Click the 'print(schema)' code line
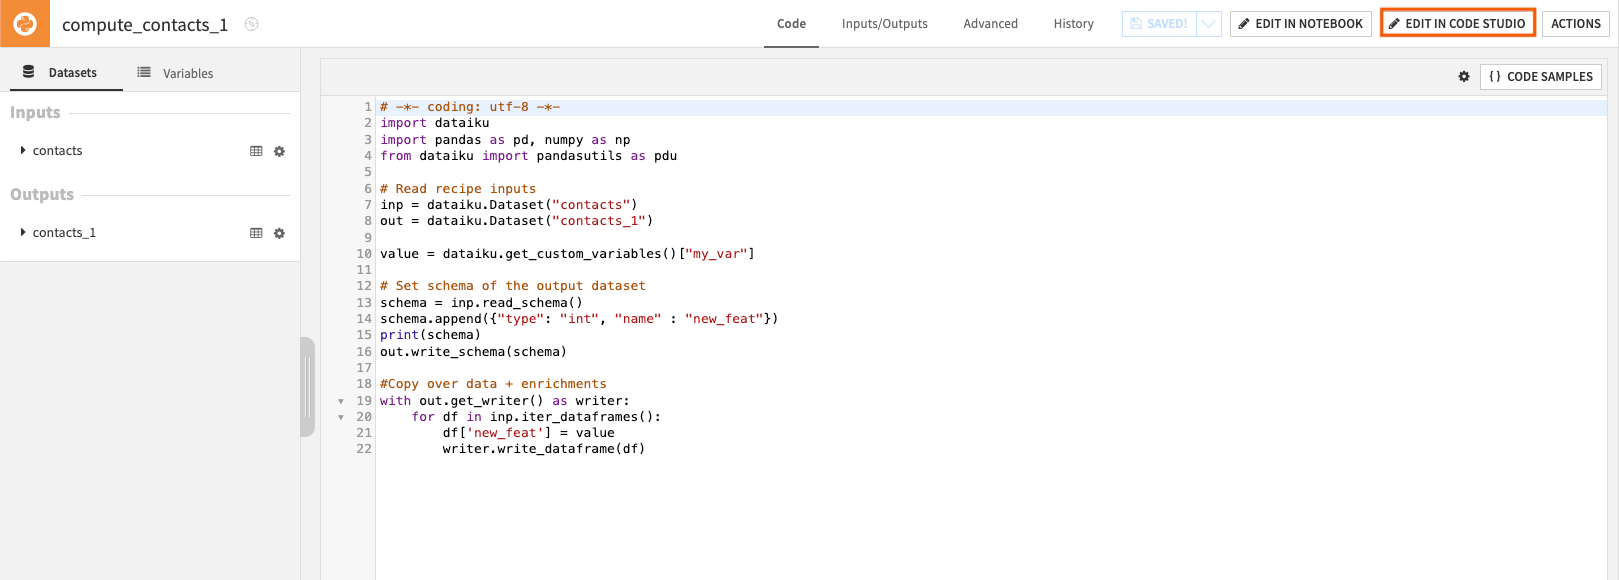 pyautogui.click(x=430, y=335)
